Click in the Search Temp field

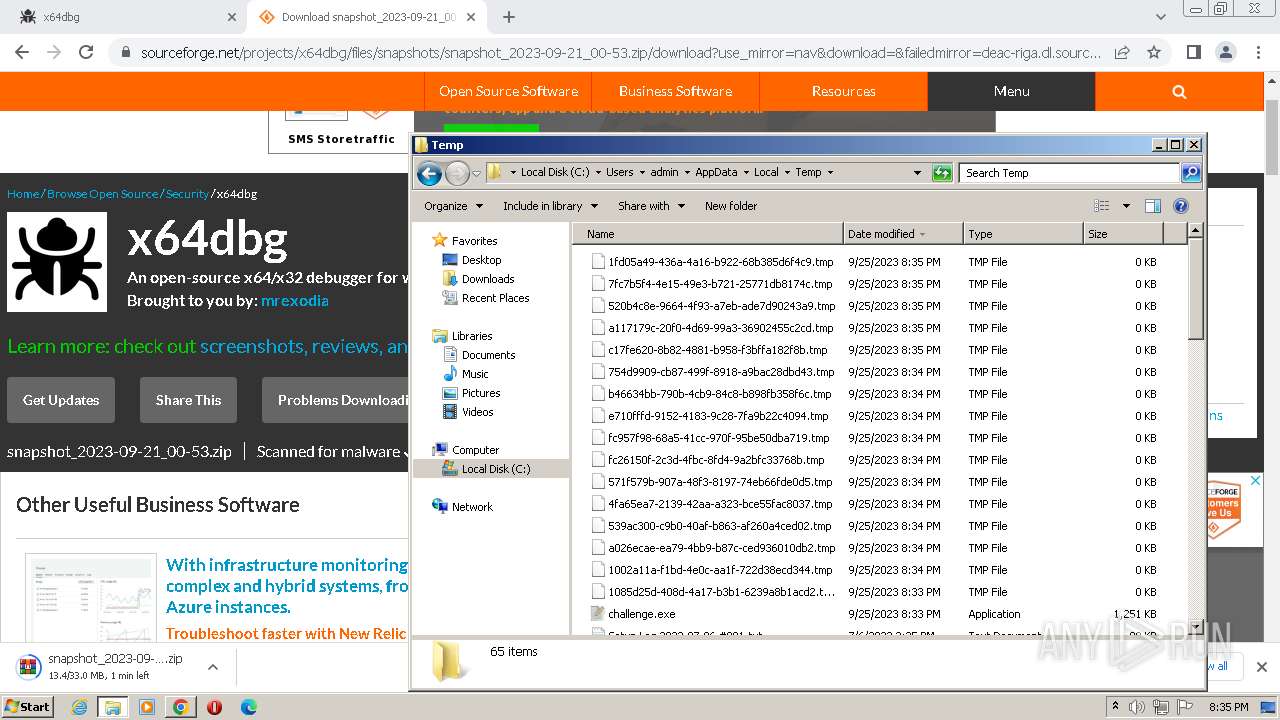click(x=1068, y=173)
